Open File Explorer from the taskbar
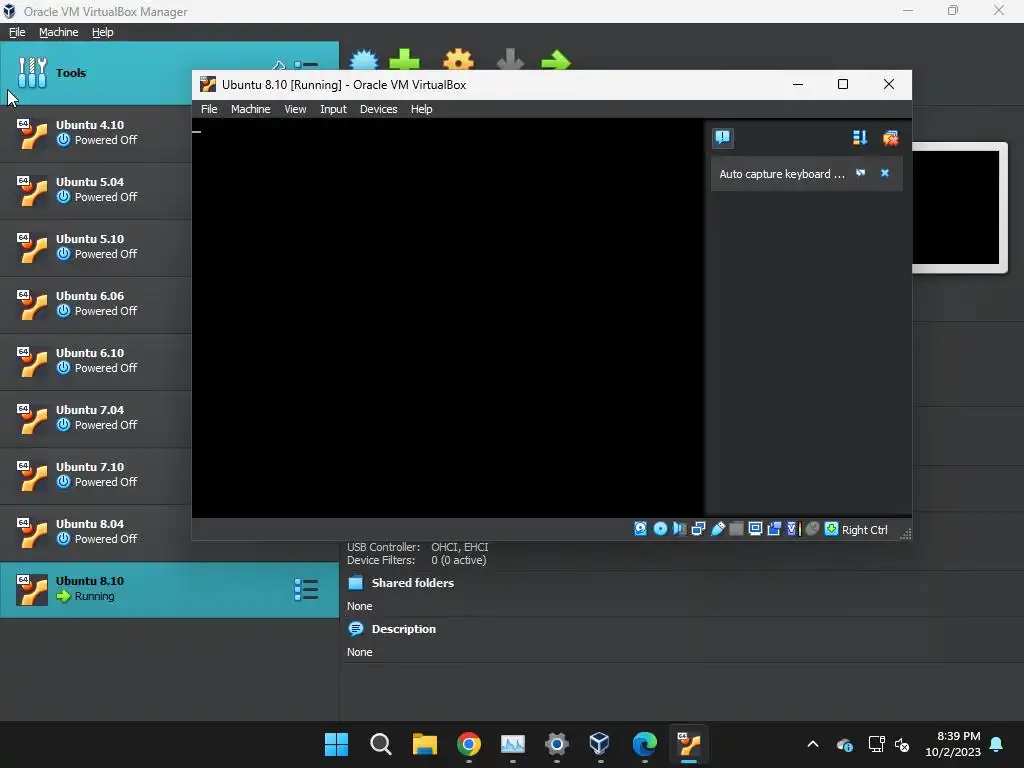Image resolution: width=1024 pixels, height=768 pixels. click(x=424, y=744)
